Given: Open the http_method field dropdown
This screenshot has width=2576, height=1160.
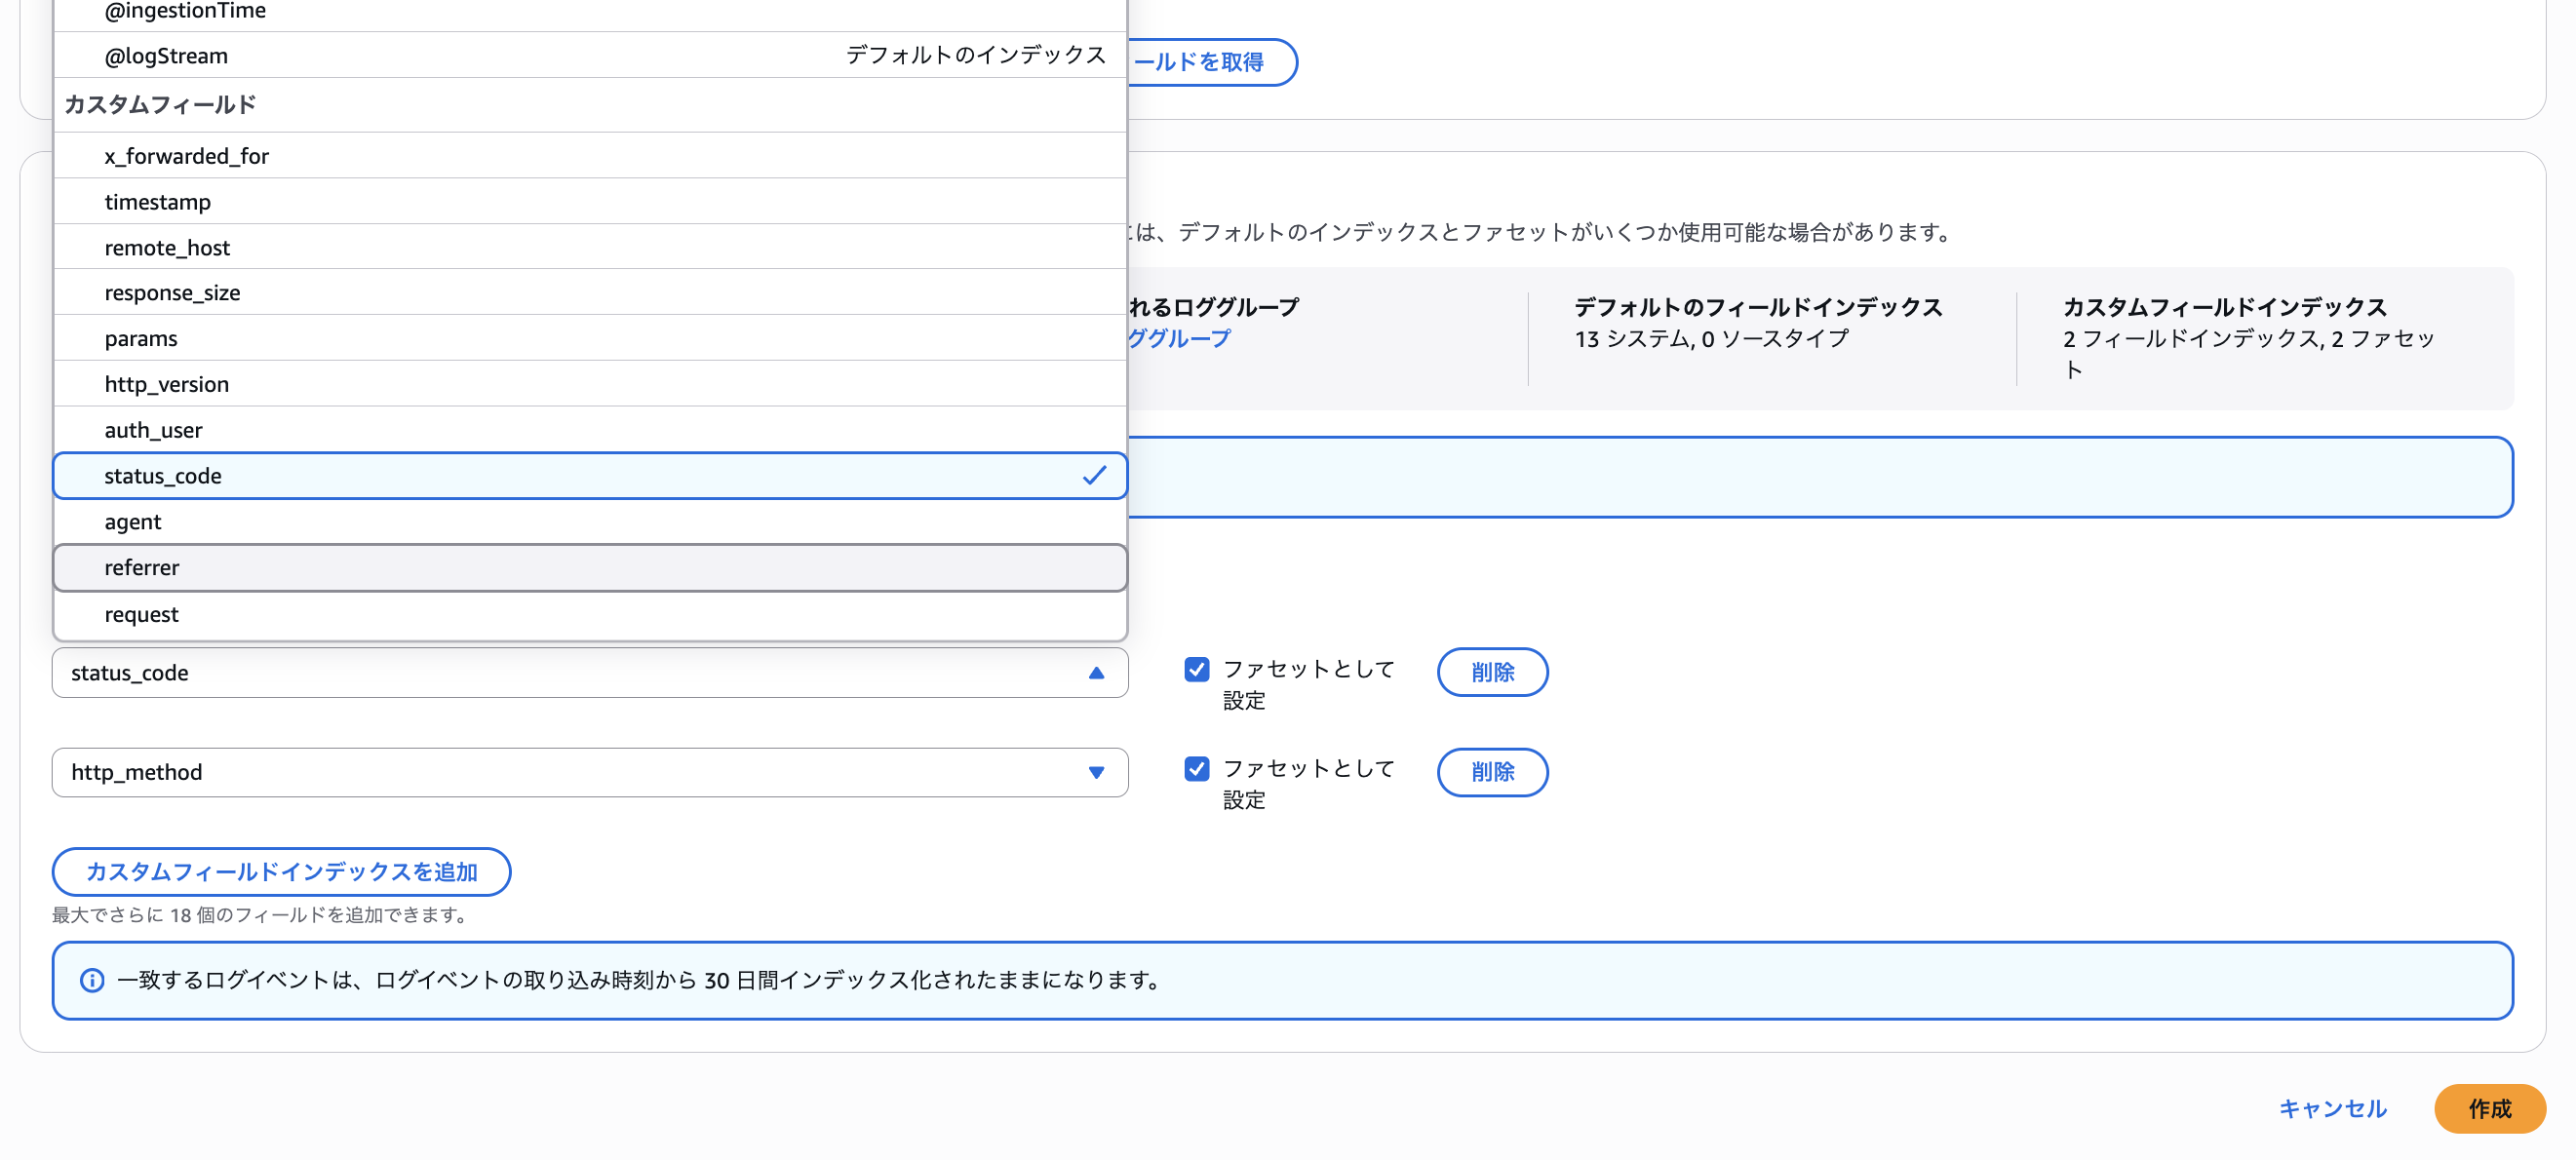Looking at the screenshot, I should (x=1097, y=772).
